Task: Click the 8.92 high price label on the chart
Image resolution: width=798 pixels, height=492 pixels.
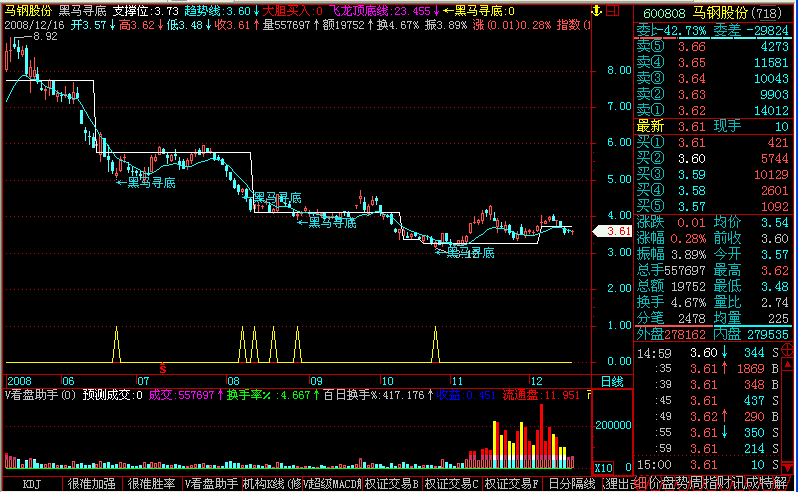Action: click(x=45, y=37)
